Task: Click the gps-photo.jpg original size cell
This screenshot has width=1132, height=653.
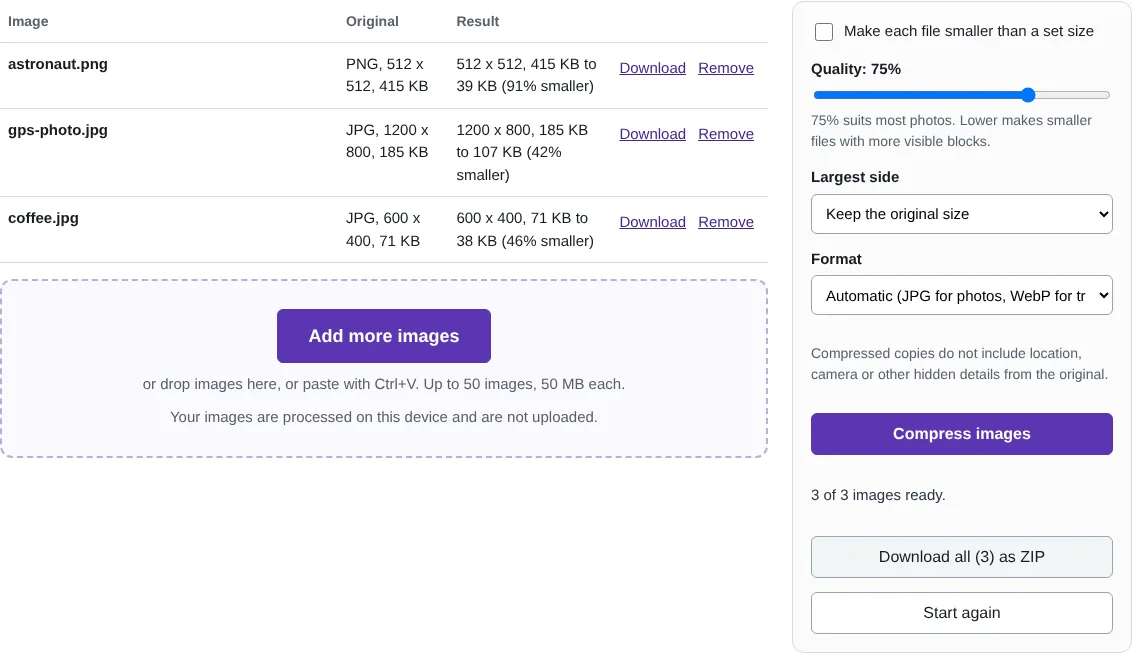Action: [387, 141]
